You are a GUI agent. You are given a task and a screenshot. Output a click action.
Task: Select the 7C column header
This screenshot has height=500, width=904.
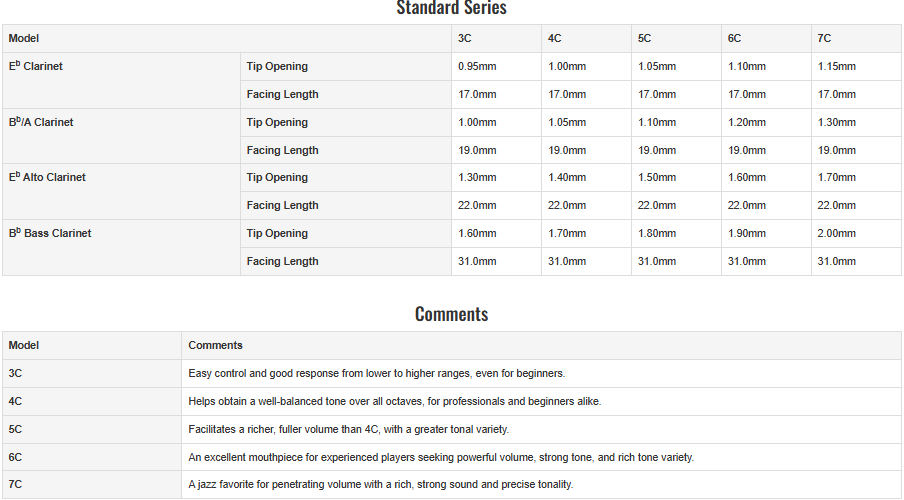pos(824,38)
